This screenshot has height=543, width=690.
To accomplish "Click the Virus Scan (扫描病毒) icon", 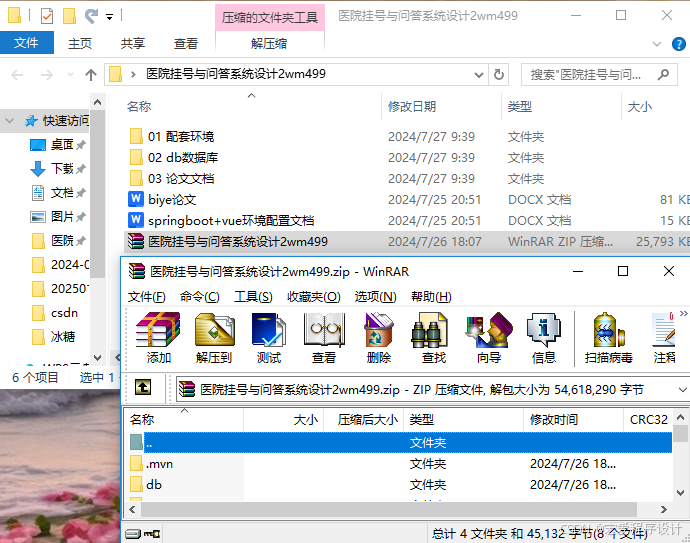I will click(609, 338).
